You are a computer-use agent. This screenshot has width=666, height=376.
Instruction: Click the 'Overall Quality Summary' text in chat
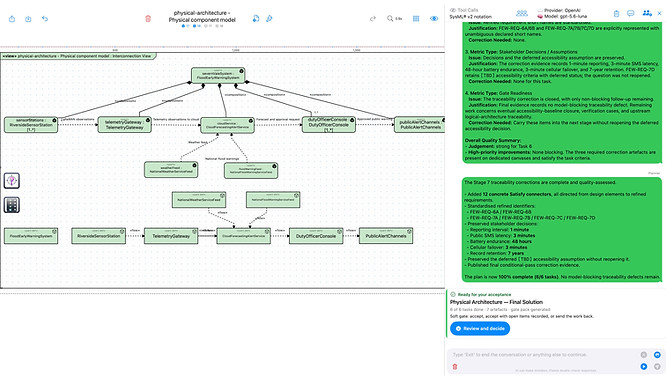(492, 140)
